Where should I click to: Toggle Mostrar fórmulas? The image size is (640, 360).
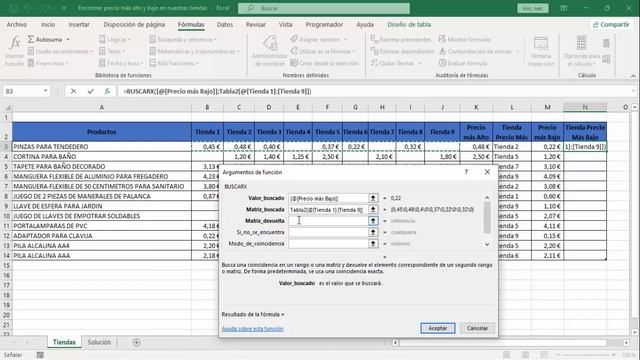(x=465, y=40)
